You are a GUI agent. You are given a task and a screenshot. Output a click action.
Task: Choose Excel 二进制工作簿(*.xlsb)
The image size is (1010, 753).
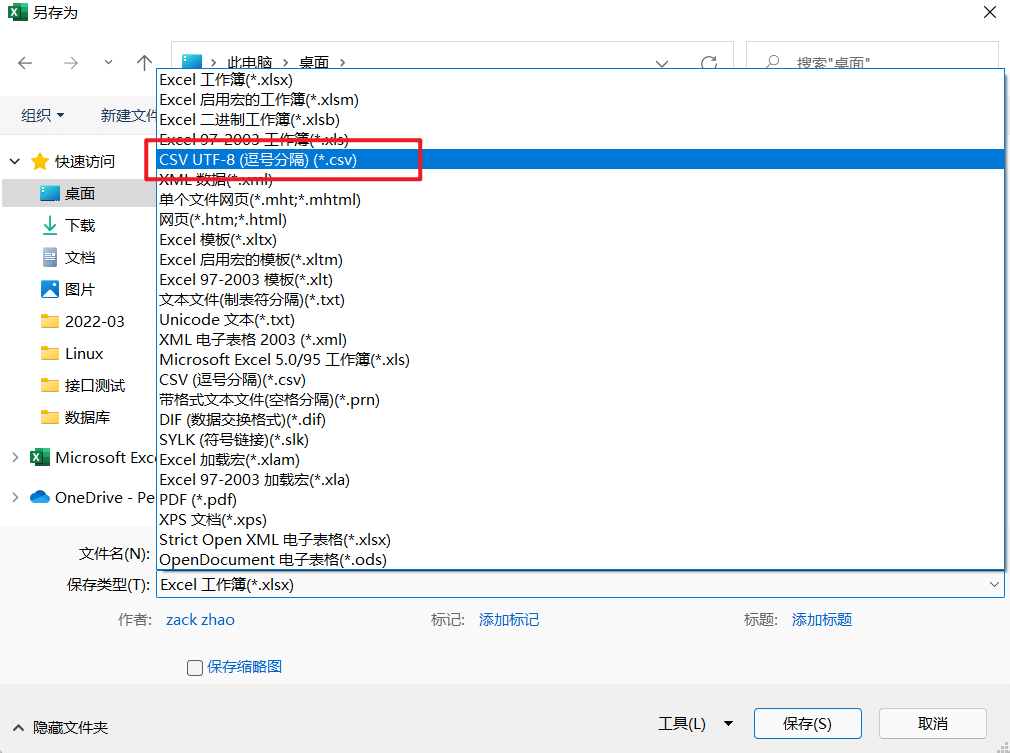[580, 120]
